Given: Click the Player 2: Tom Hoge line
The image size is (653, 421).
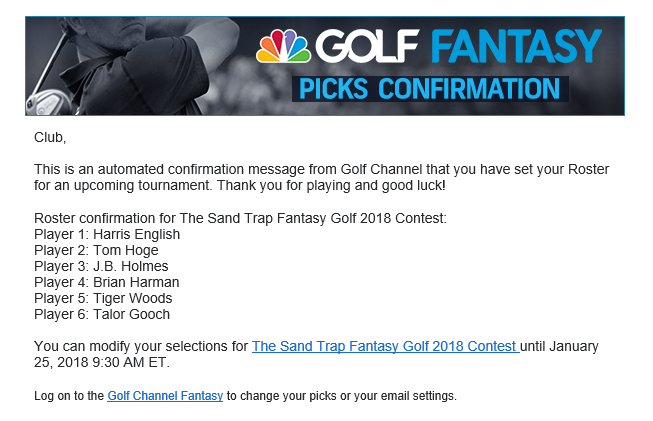Looking at the screenshot, I should pos(98,250).
